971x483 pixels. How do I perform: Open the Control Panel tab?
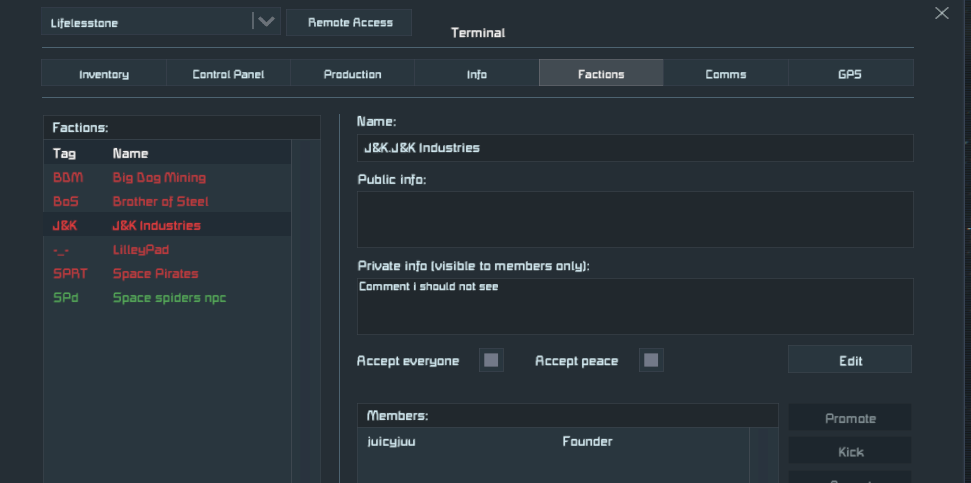[228, 74]
